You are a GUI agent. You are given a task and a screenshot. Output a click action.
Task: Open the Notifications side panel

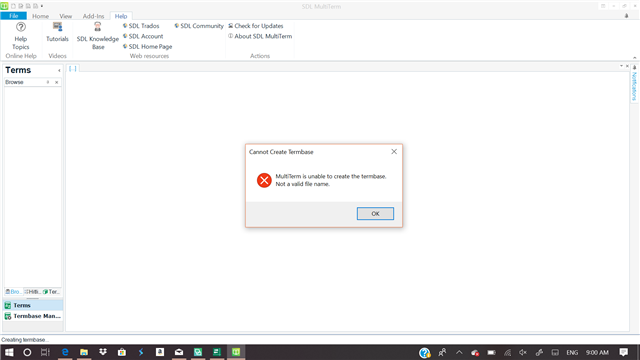click(634, 84)
